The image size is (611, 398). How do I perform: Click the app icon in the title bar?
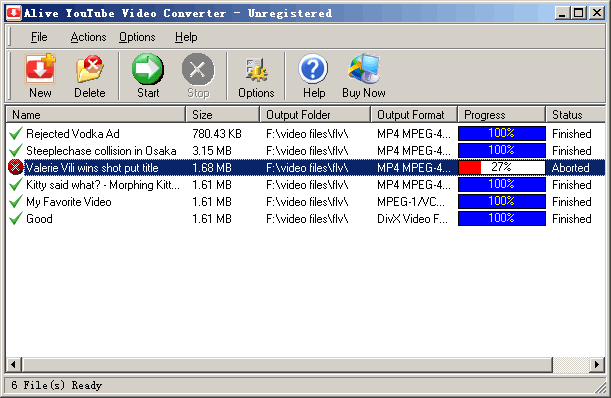click(x=14, y=13)
